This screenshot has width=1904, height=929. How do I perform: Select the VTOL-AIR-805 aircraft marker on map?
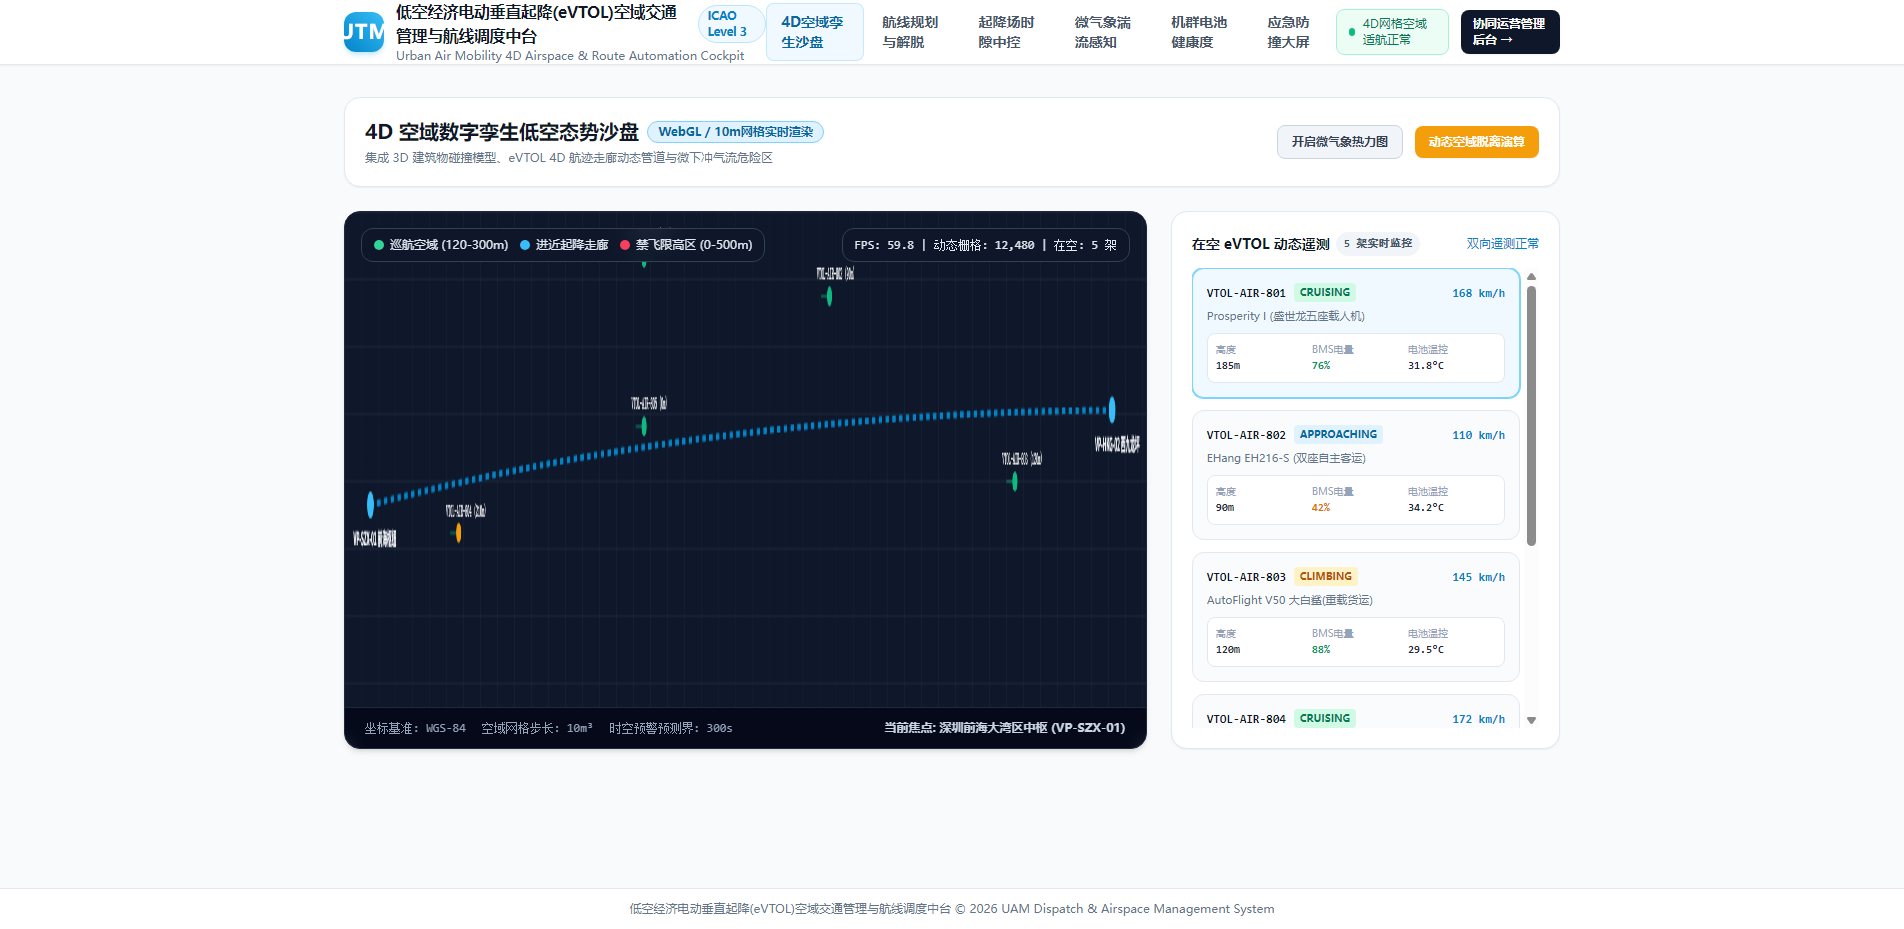coord(644,426)
